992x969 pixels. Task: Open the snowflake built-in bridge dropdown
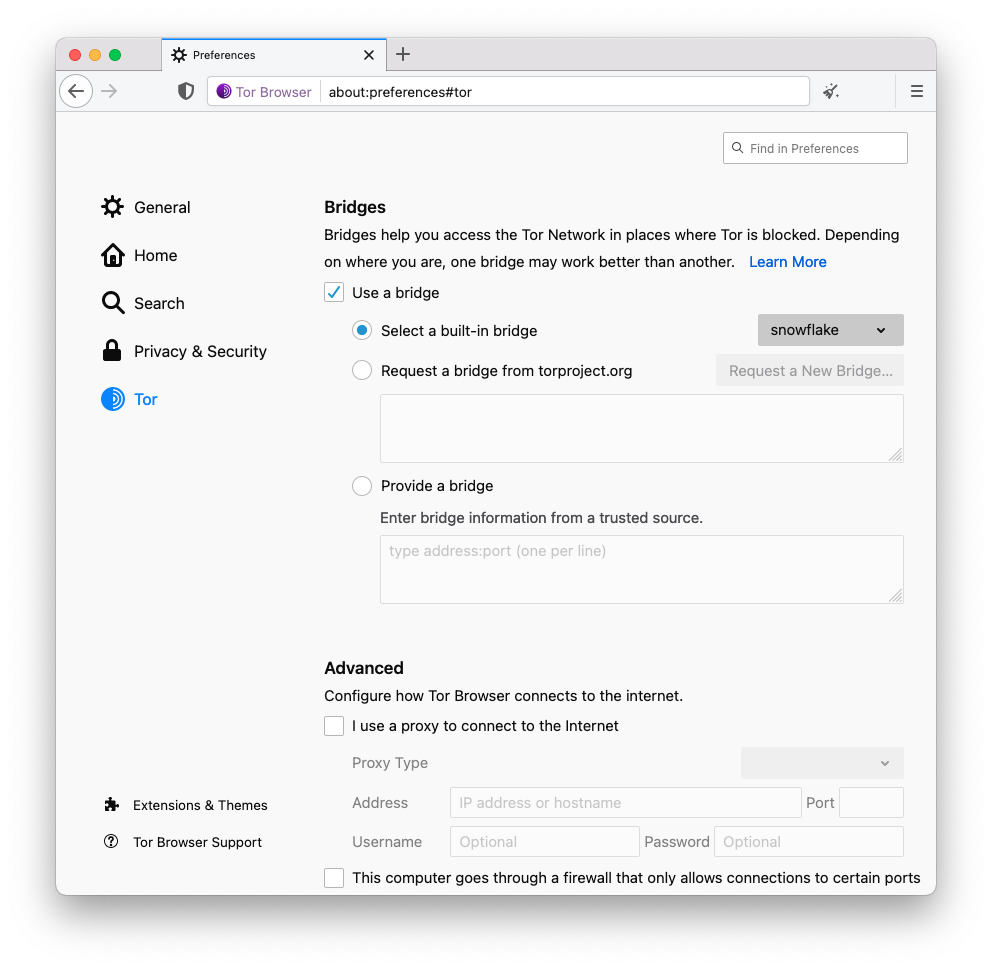[x=830, y=330]
